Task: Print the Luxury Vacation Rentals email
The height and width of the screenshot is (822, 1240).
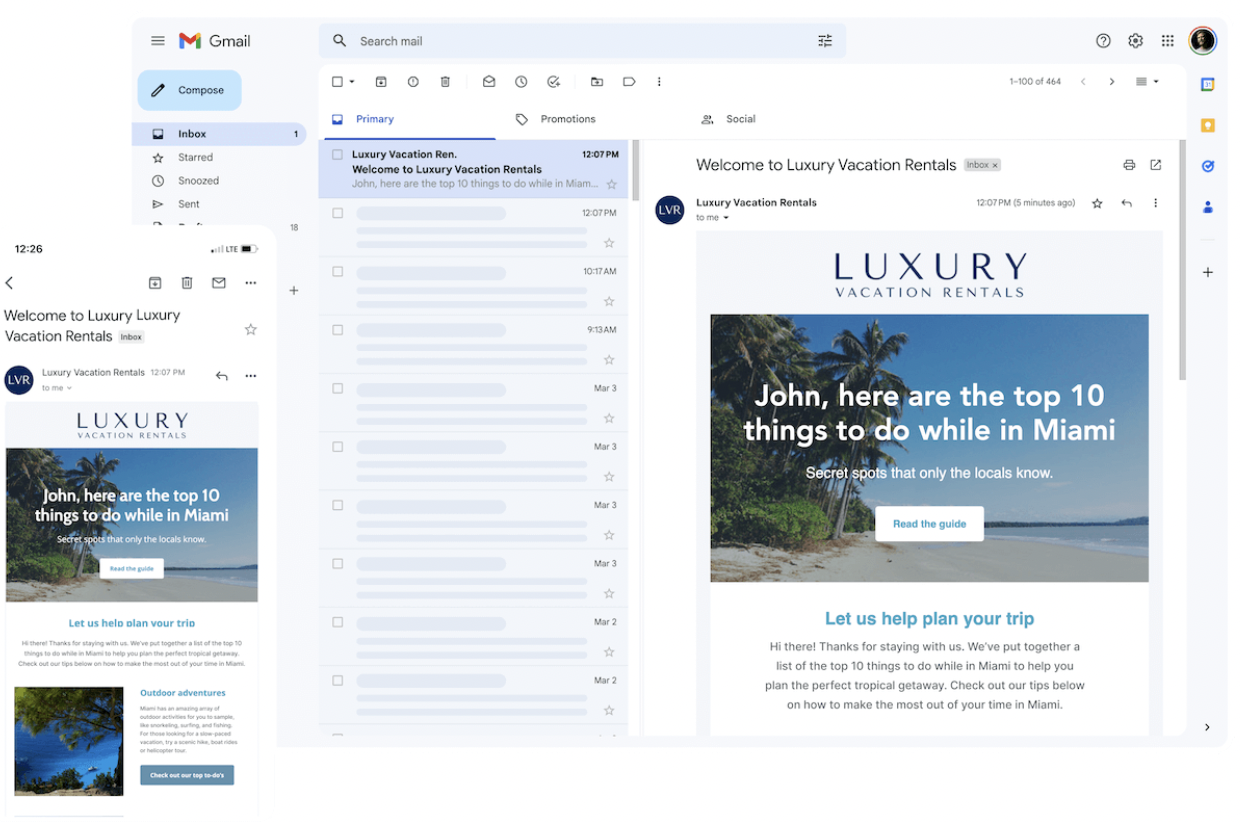Action: pyautogui.click(x=1129, y=165)
